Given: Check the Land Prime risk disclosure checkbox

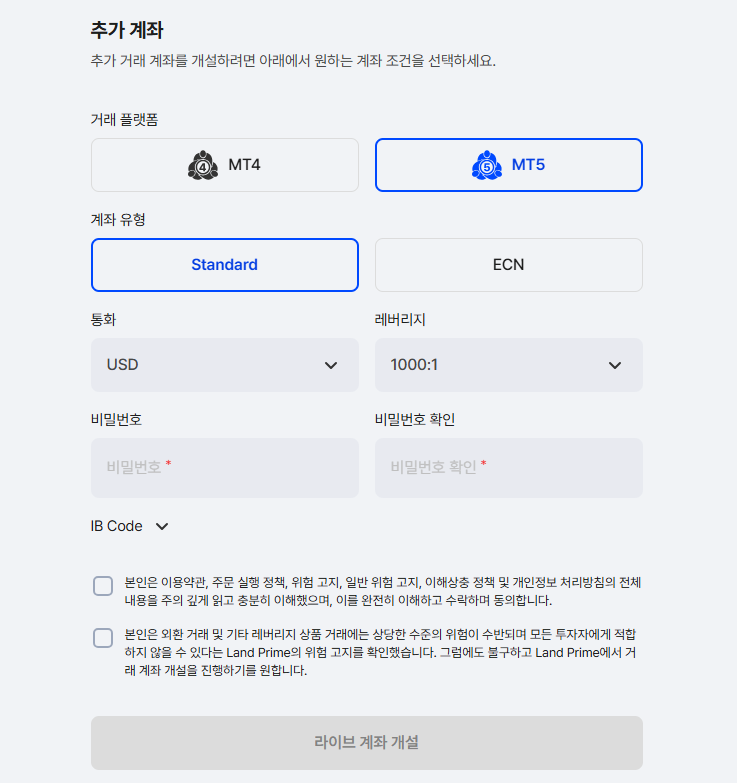Looking at the screenshot, I should pos(103,638).
